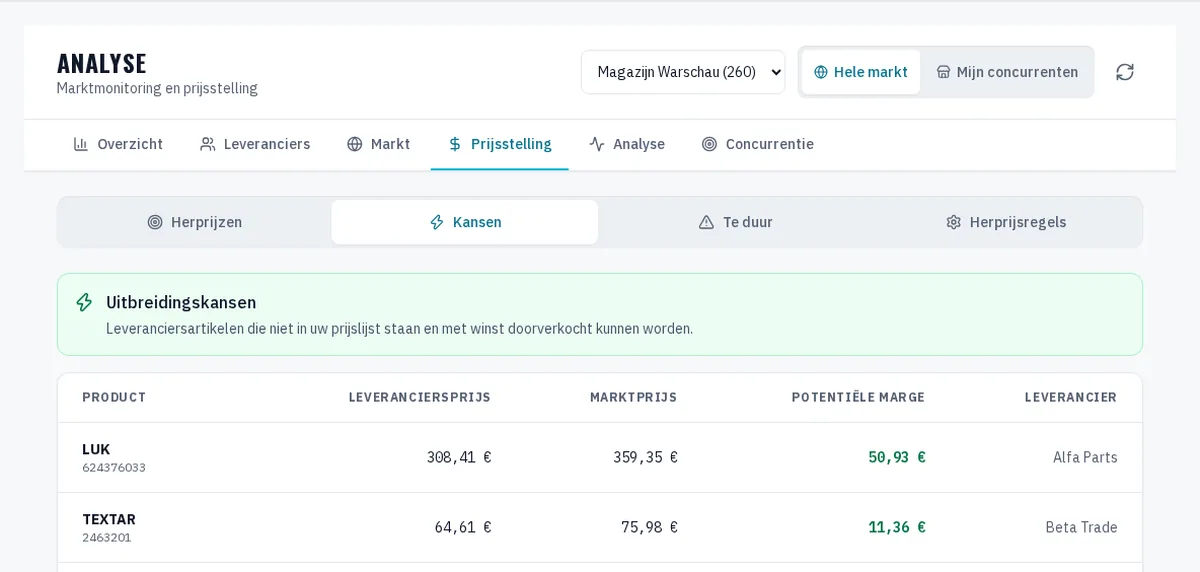This screenshot has width=1200, height=572.
Task: Click the refresh icon next to Mijn concurrenten
Action: tap(1125, 72)
